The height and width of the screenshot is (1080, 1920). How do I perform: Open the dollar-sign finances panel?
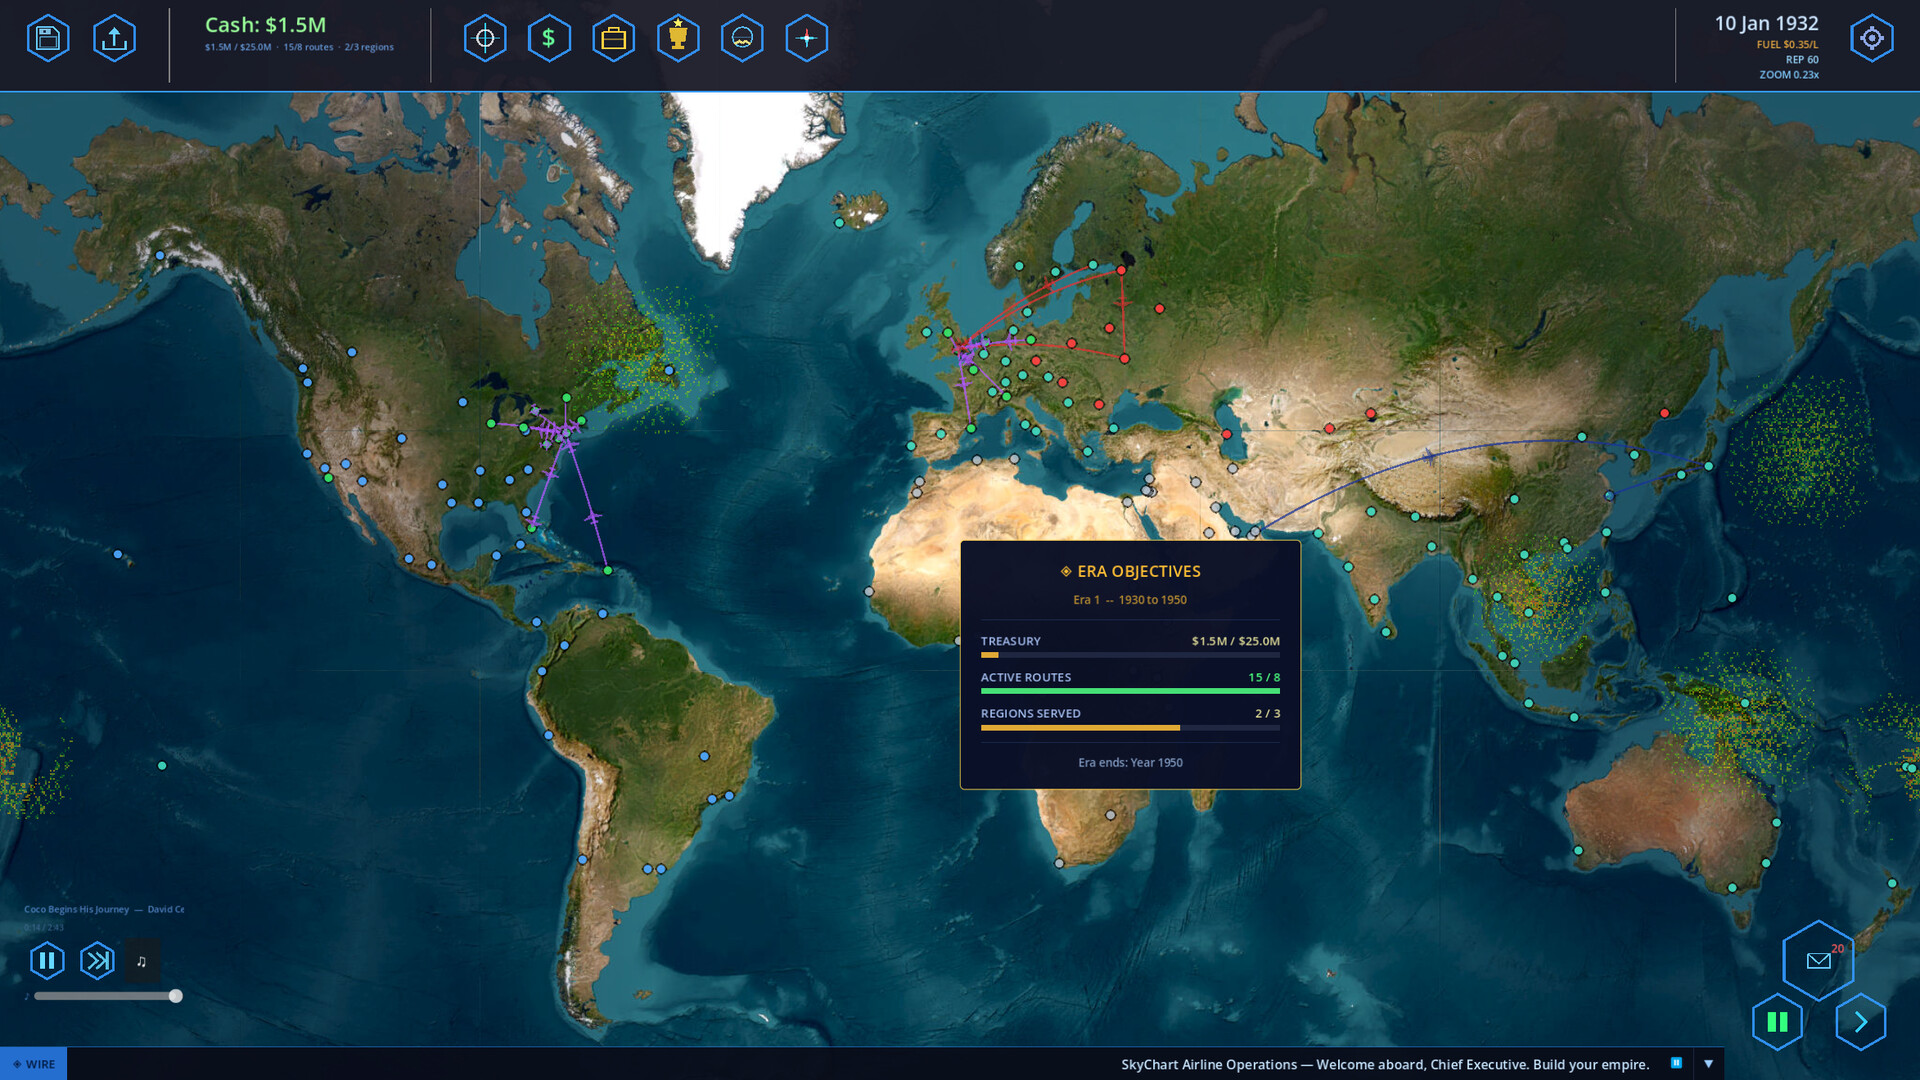point(549,39)
